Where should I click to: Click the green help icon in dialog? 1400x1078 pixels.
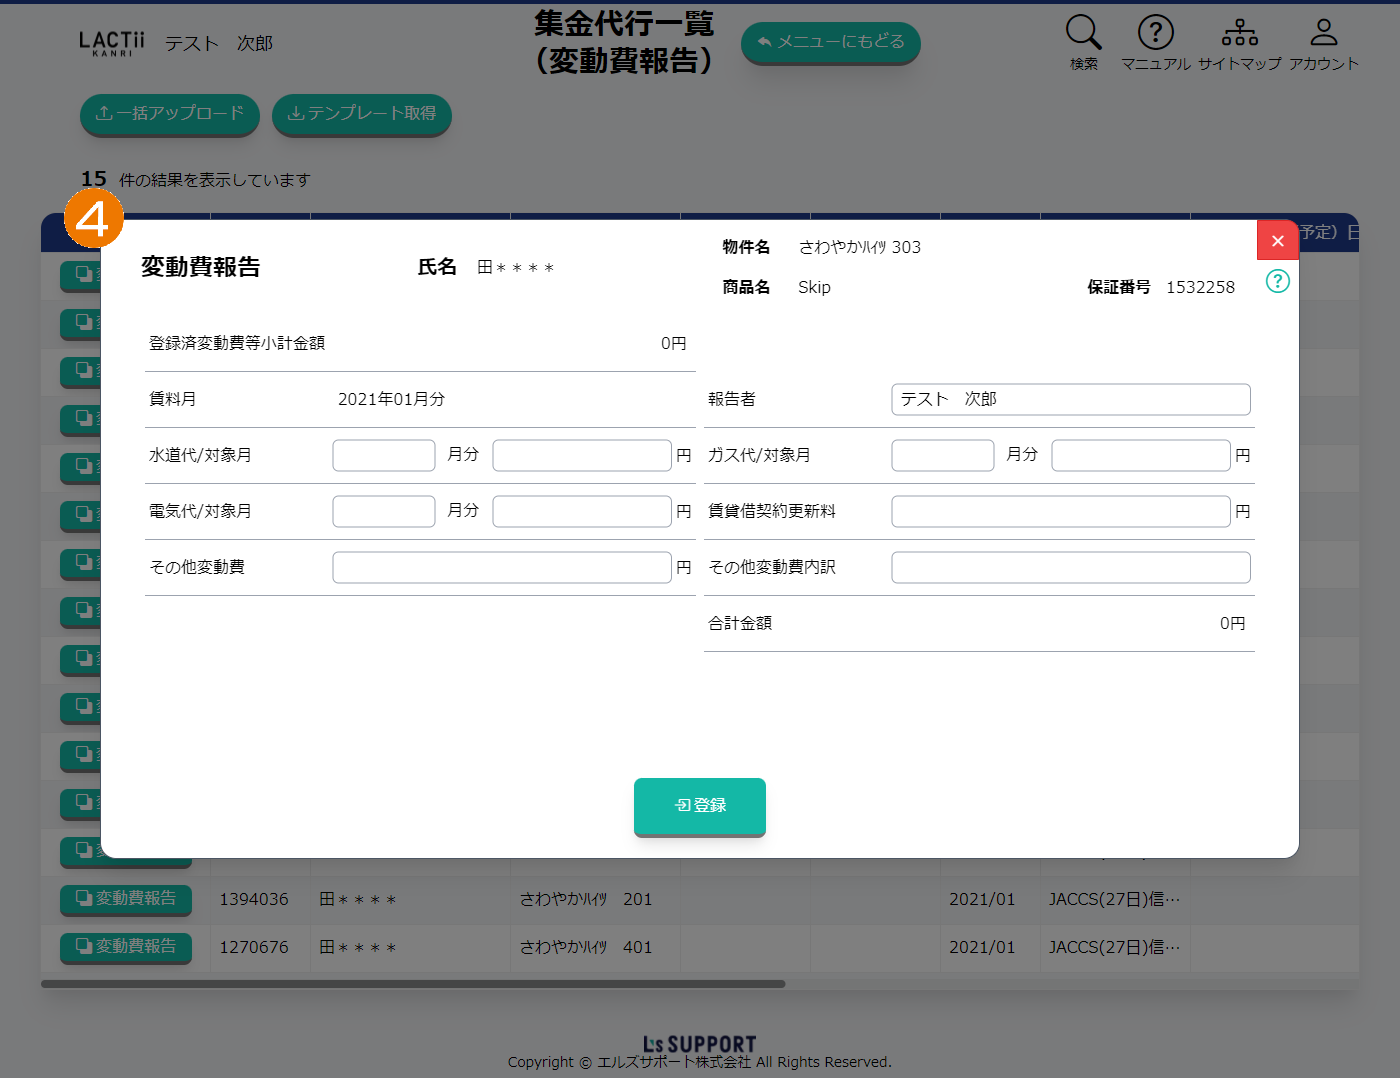pos(1277,281)
